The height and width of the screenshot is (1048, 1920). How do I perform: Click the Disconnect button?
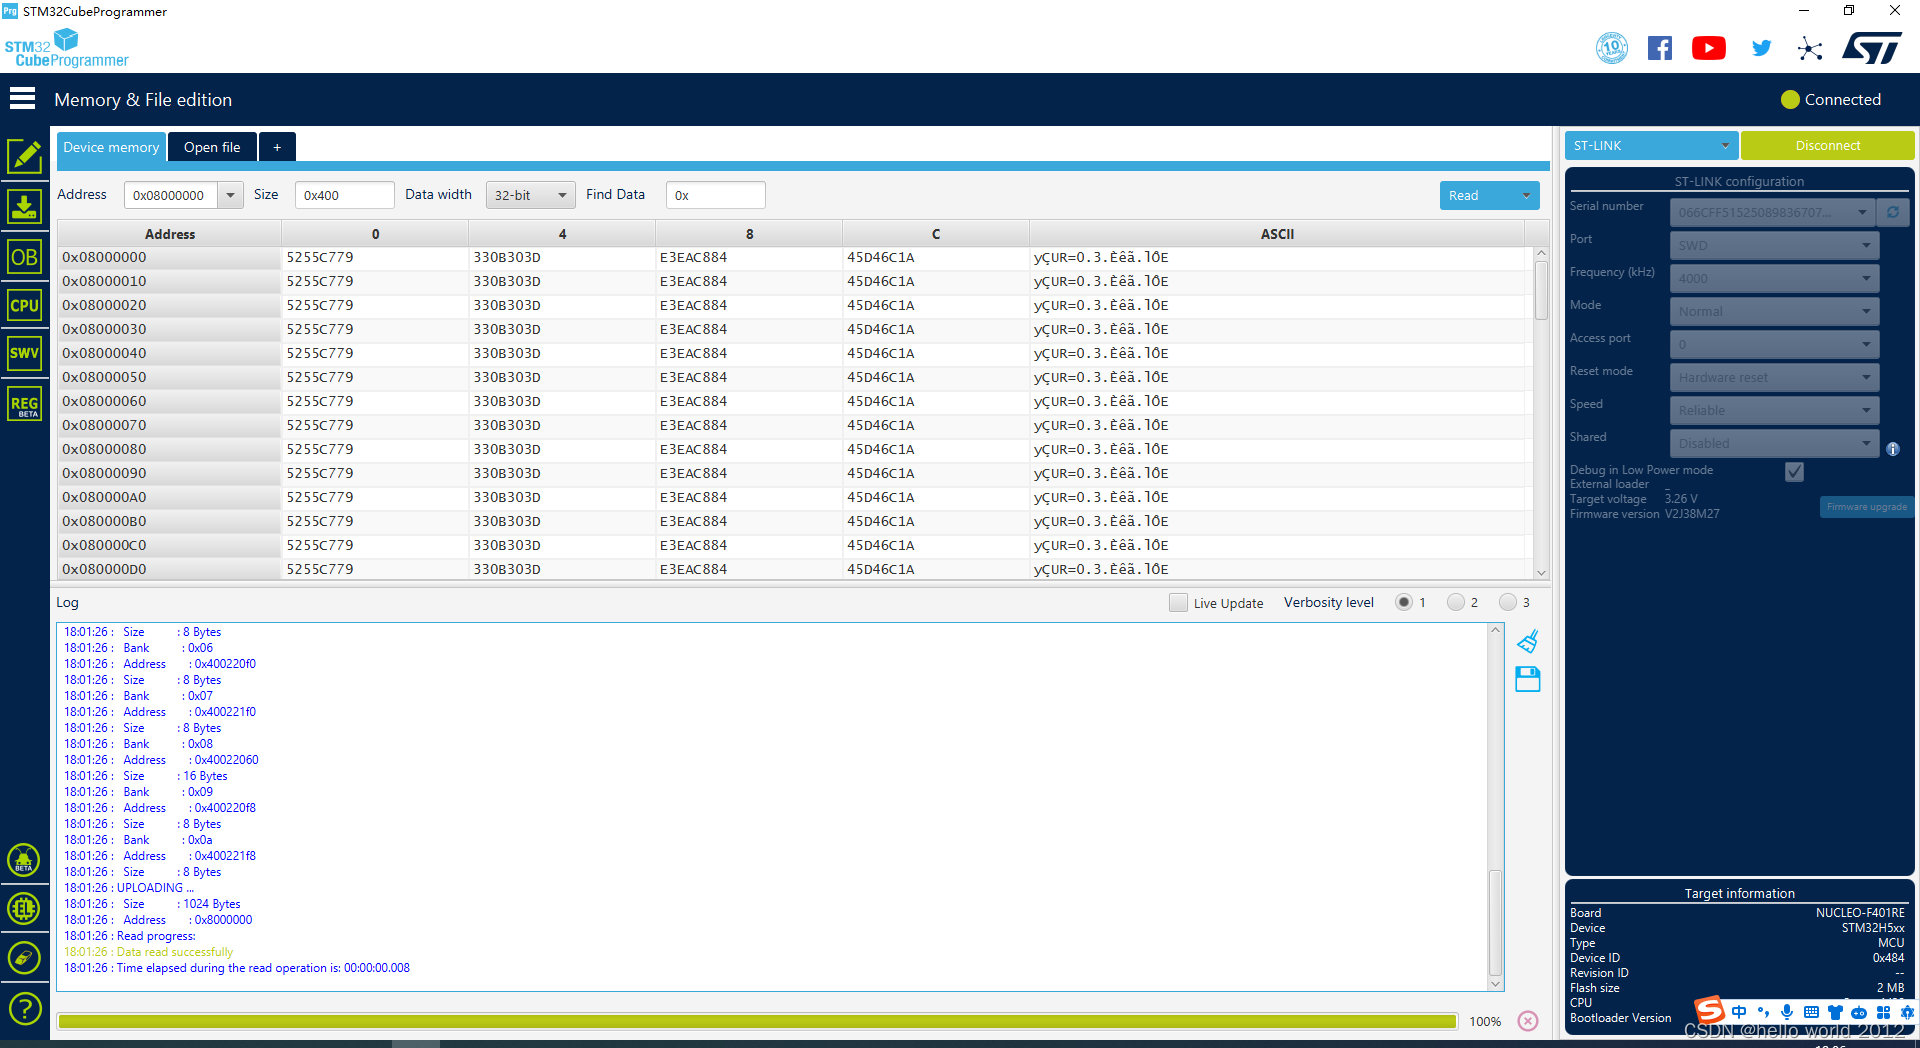[x=1827, y=145]
